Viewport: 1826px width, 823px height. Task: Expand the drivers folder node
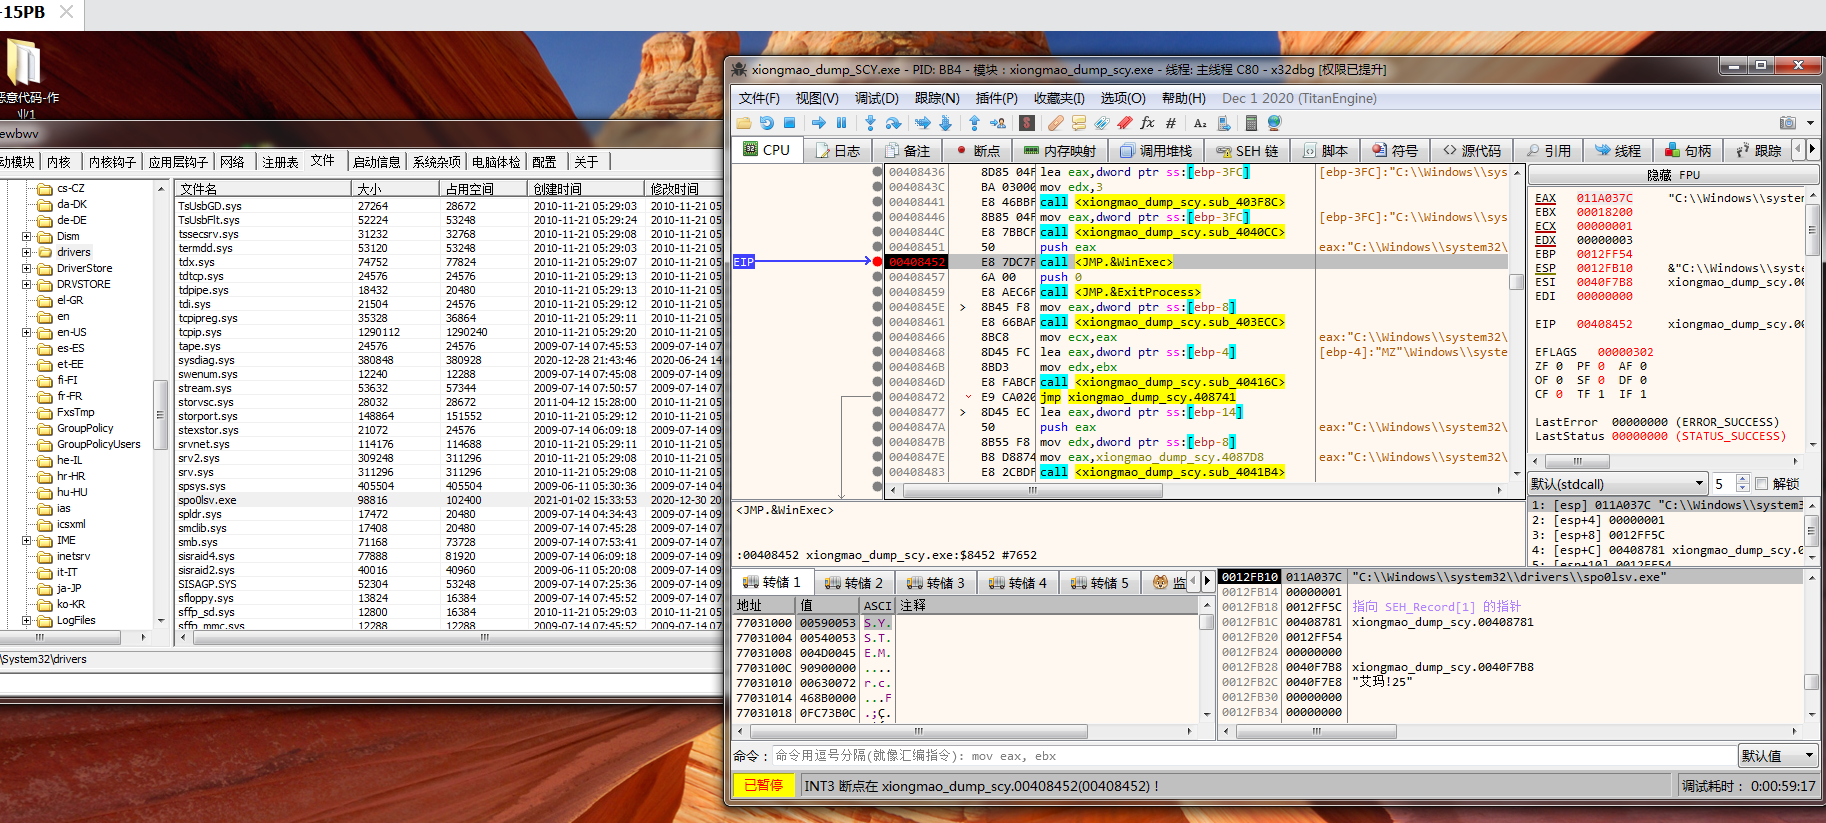click(27, 253)
